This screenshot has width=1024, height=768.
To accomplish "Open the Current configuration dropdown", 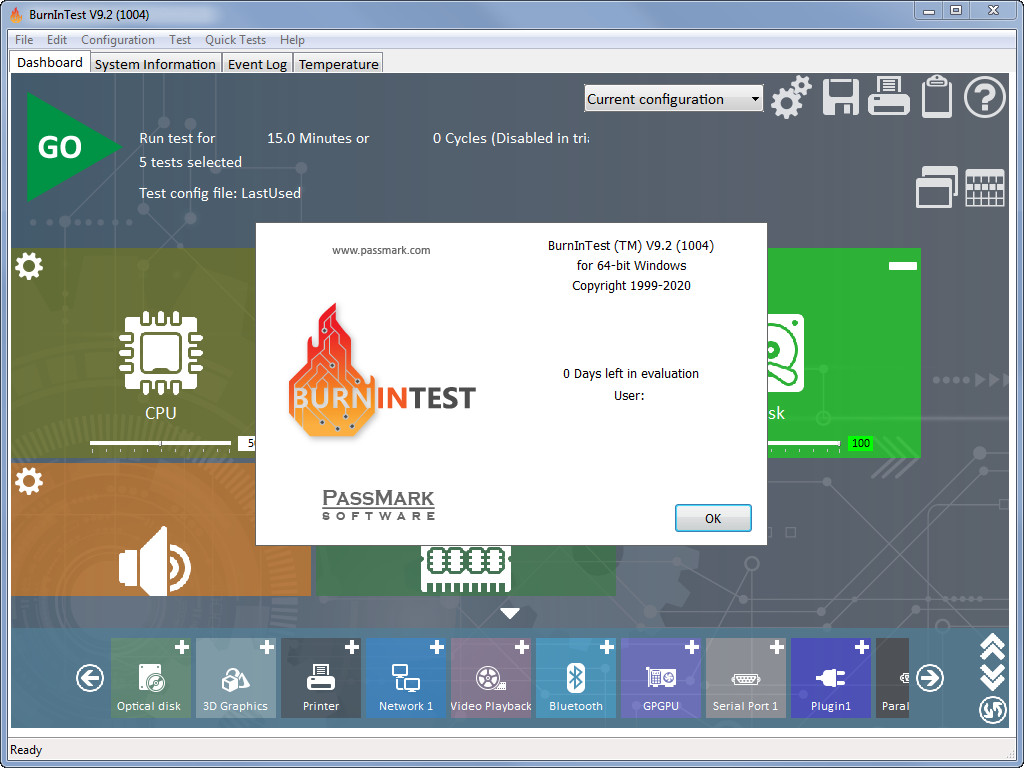I will [x=673, y=99].
